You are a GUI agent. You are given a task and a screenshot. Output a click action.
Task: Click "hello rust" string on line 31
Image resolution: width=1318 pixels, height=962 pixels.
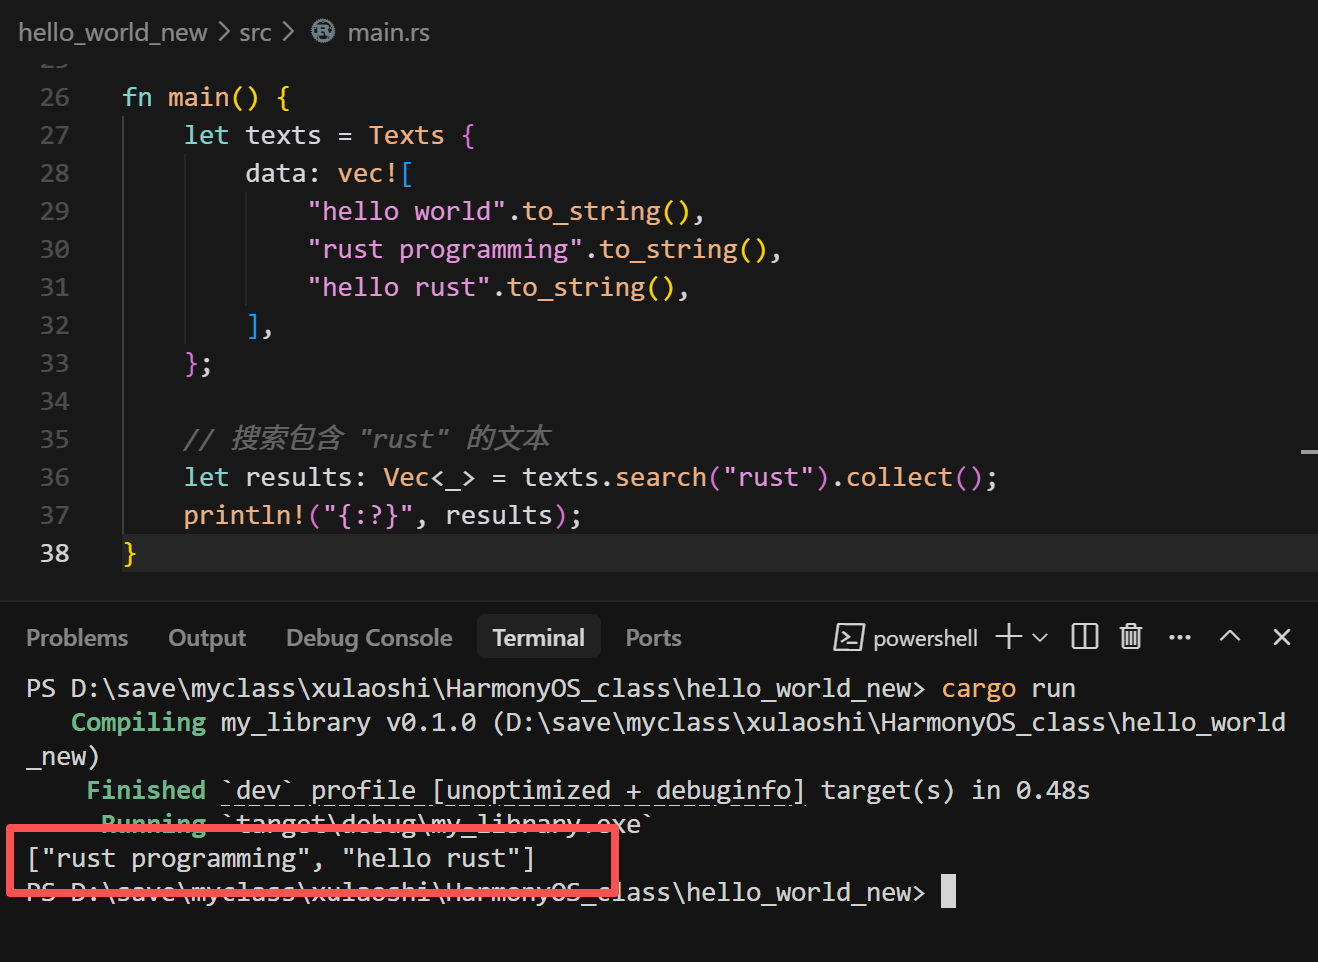coord(399,287)
